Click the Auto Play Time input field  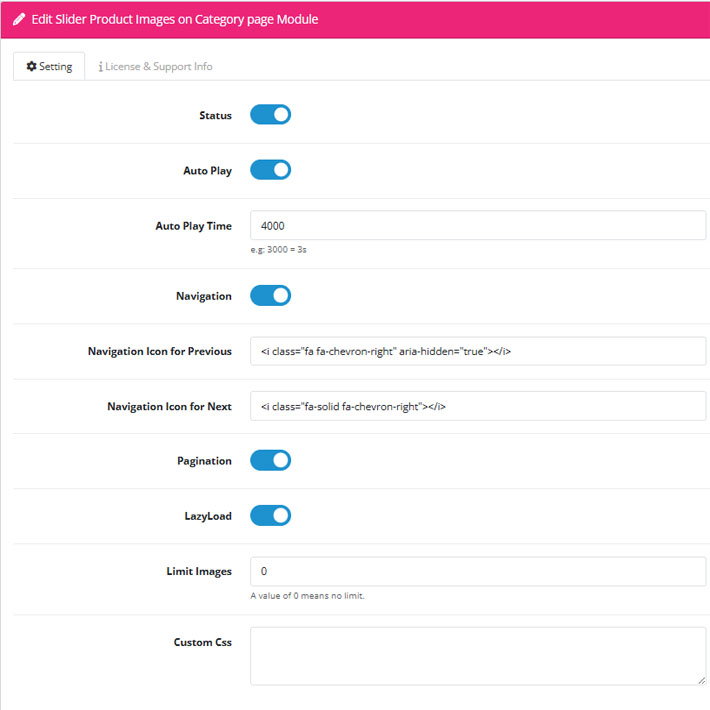(478, 225)
